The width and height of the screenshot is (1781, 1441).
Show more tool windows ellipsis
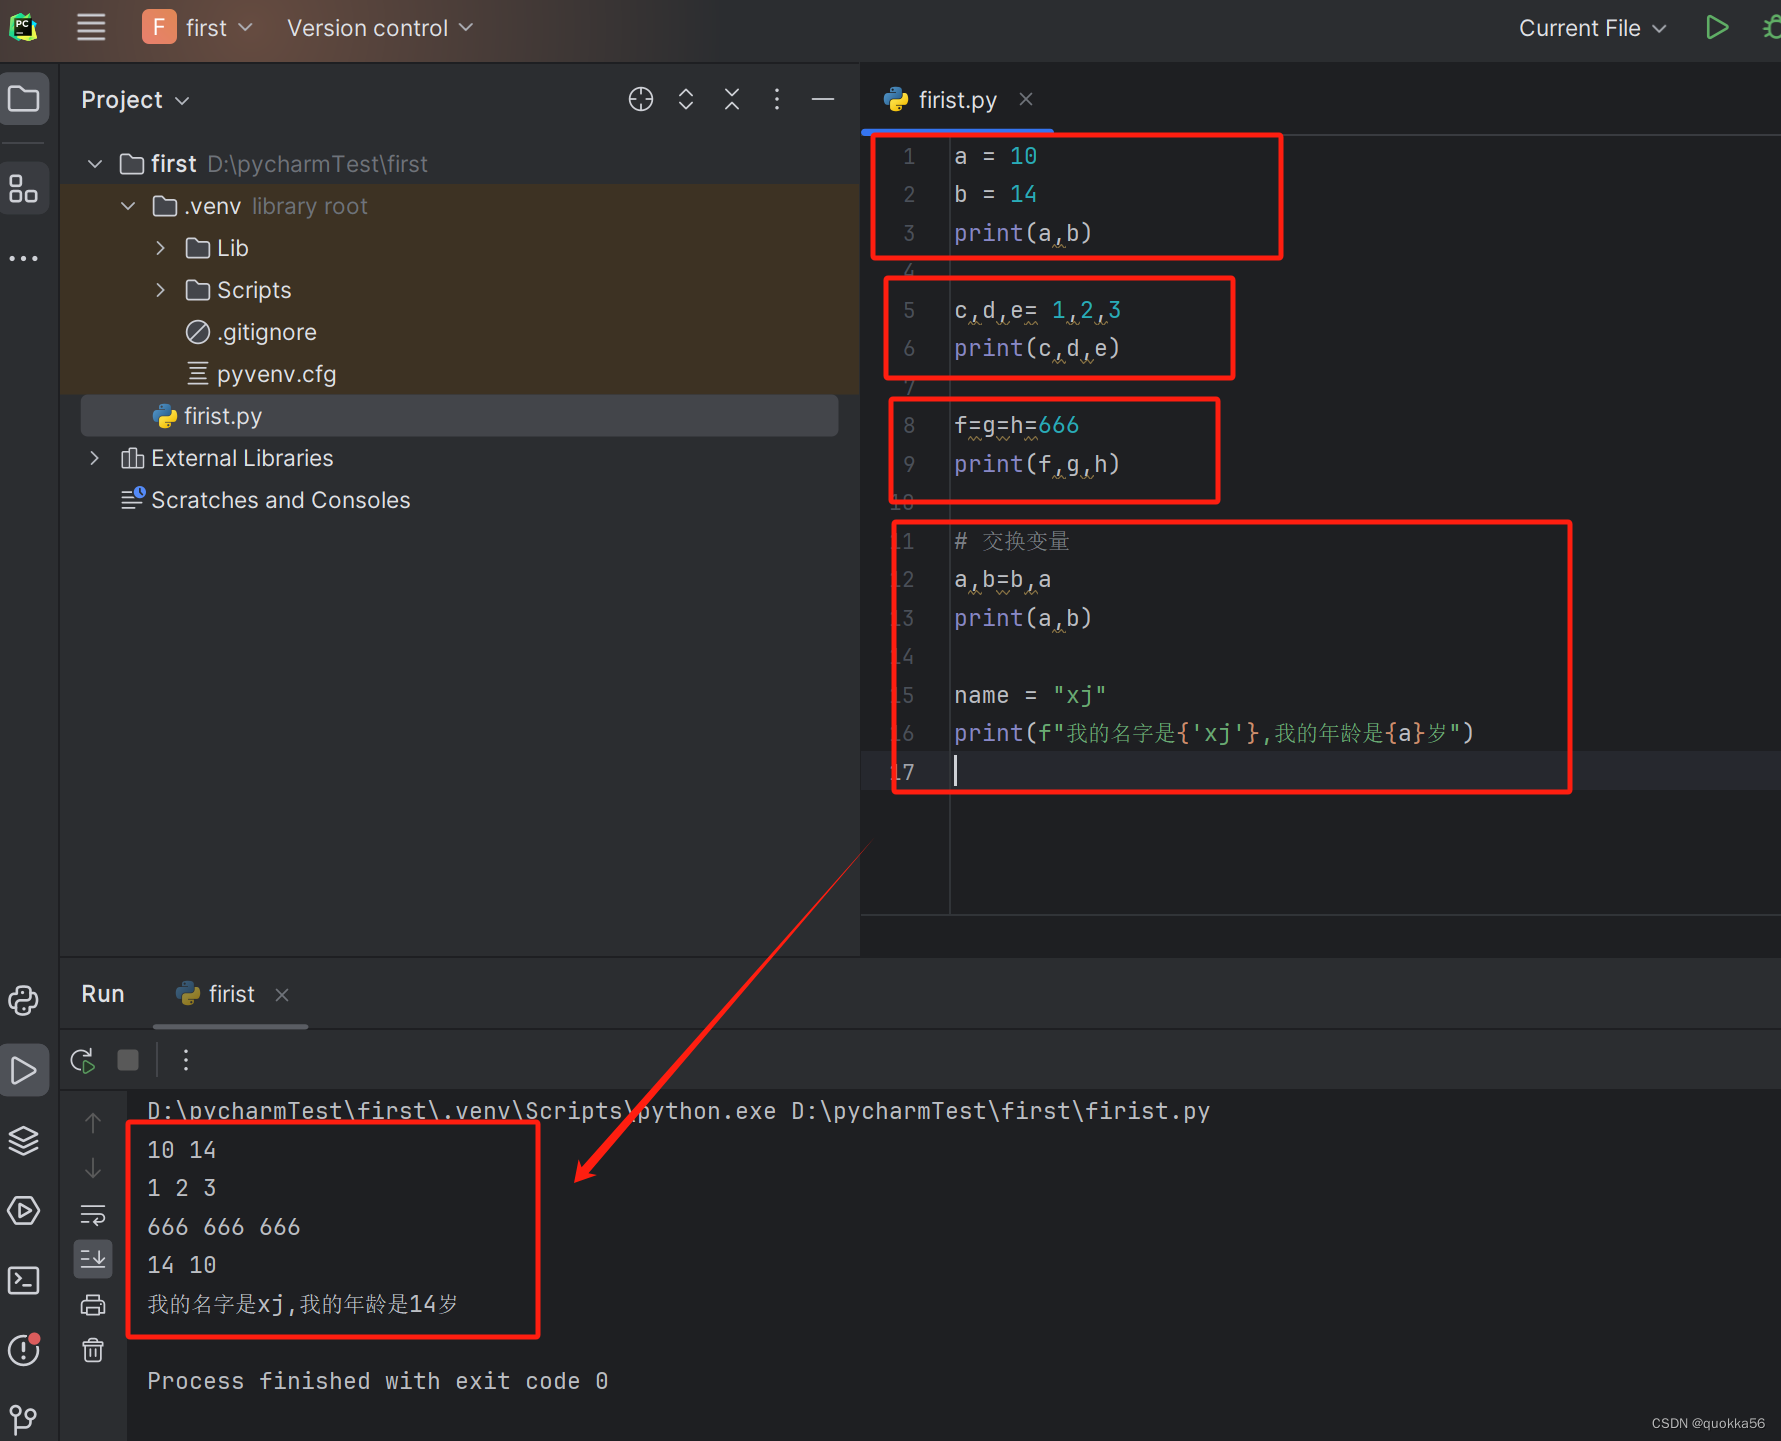(24, 258)
